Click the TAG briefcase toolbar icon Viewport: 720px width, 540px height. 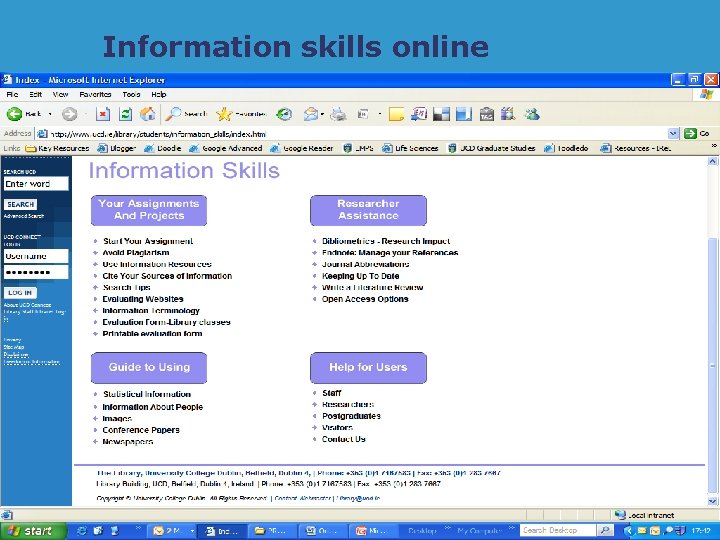(x=486, y=114)
